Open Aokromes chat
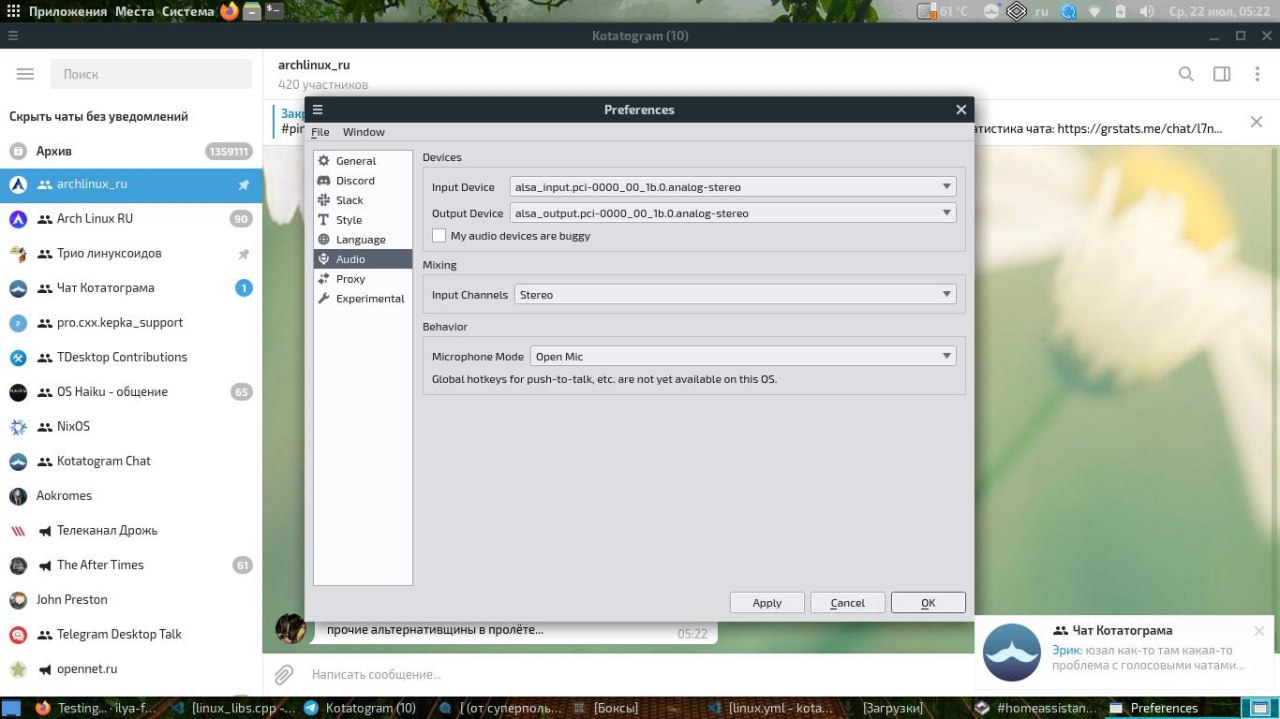 pos(131,496)
